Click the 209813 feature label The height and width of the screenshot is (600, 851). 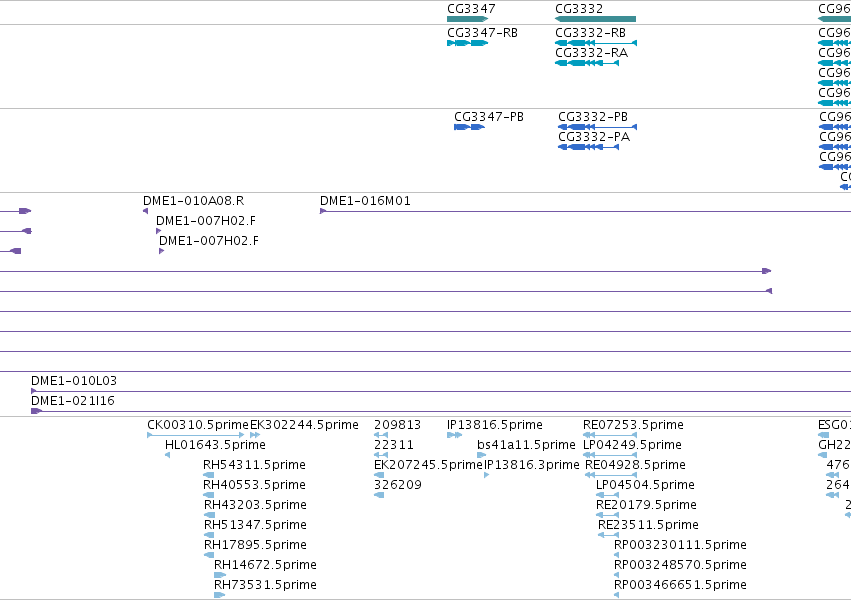(x=398, y=425)
